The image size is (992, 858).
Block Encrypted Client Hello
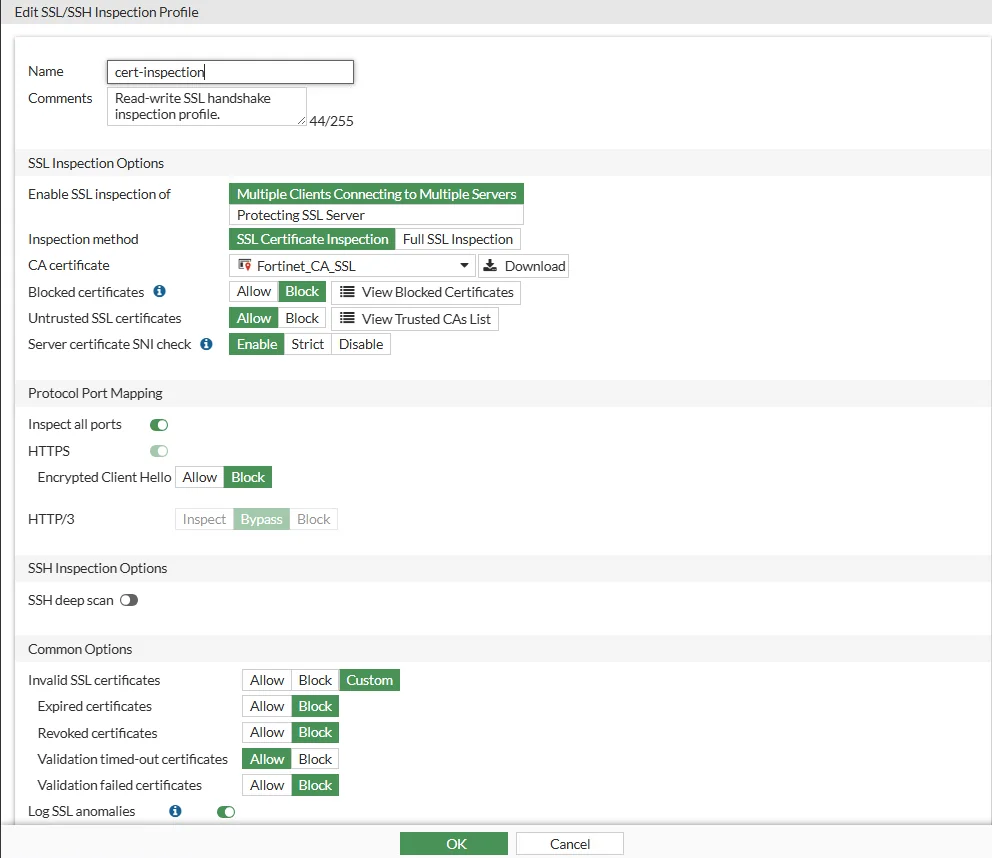pos(248,477)
